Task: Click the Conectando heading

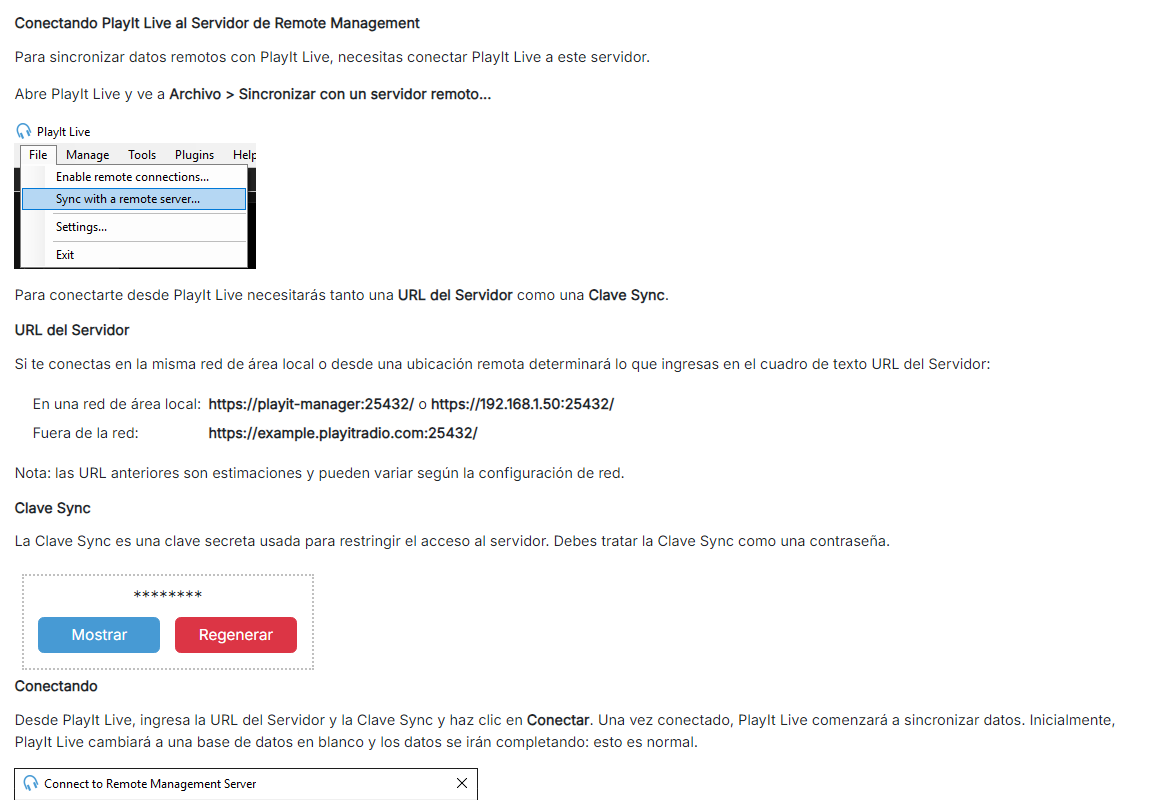Action: point(56,686)
